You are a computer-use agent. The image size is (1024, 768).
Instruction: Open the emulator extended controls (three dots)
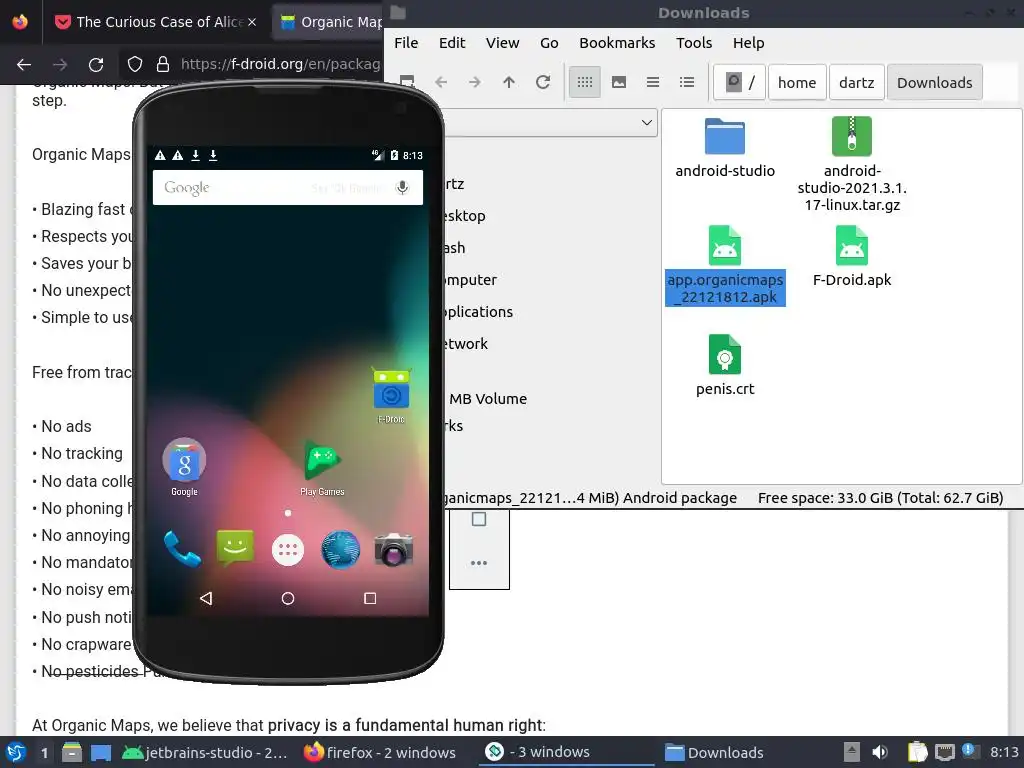(479, 563)
